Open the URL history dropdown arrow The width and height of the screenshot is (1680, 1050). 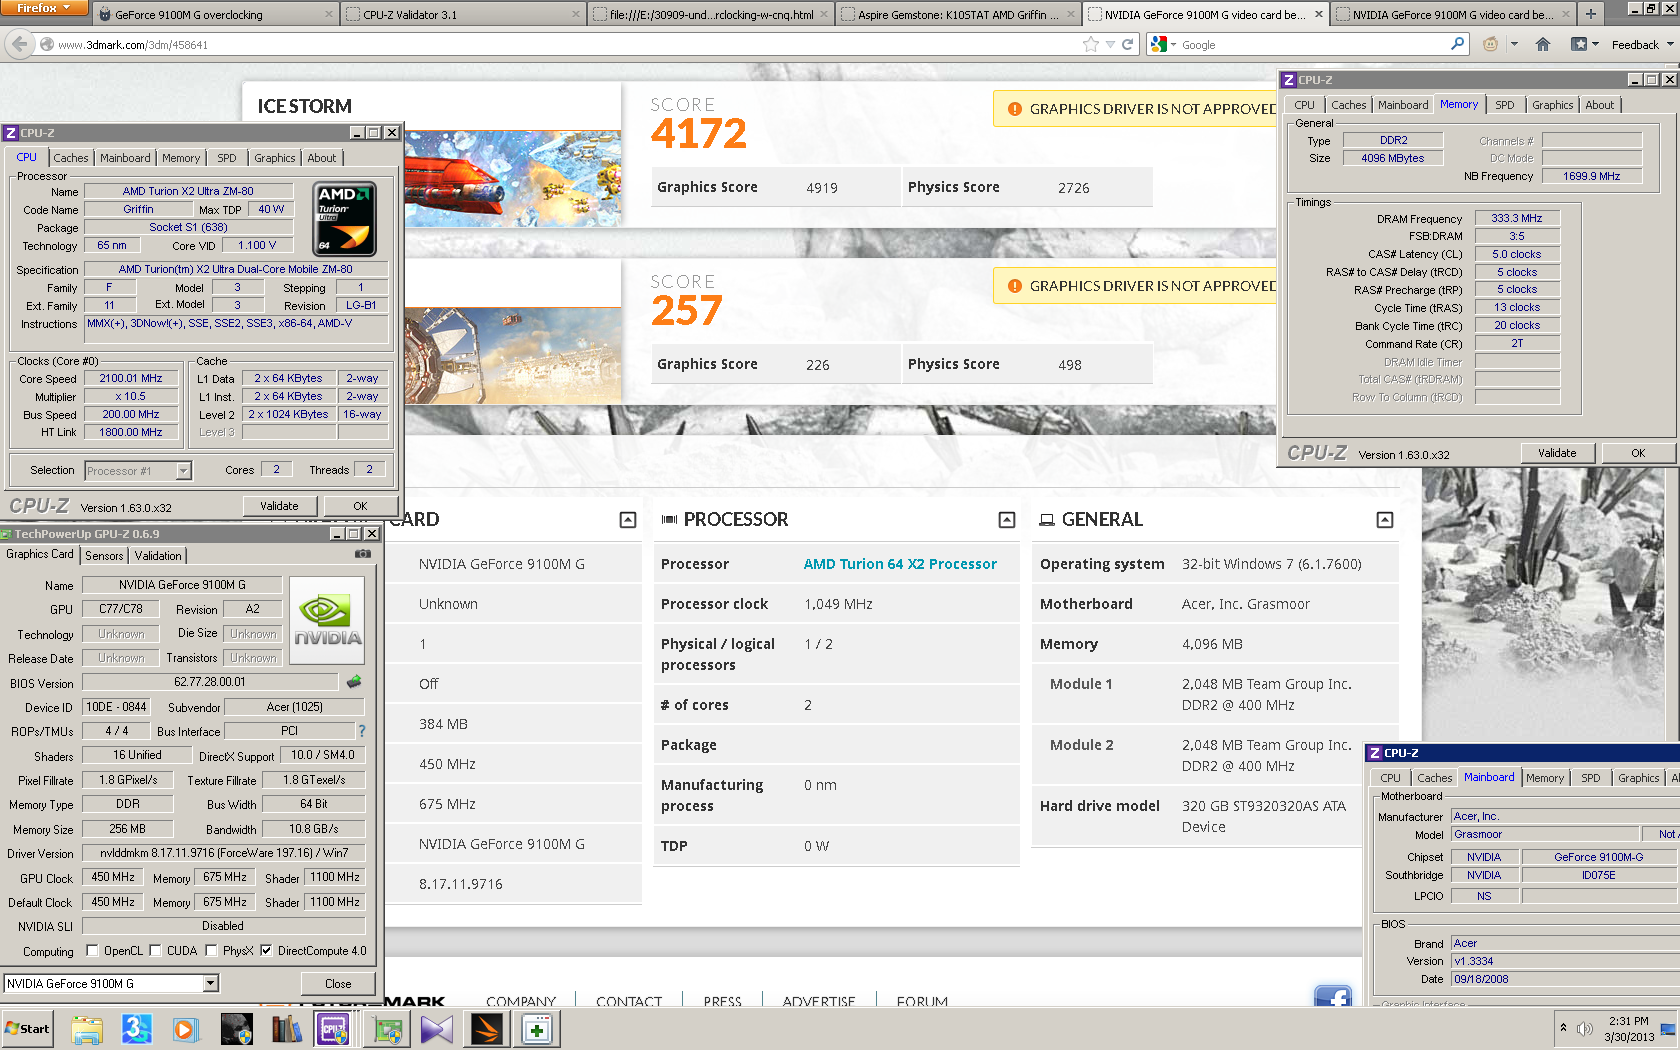[1110, 44]
